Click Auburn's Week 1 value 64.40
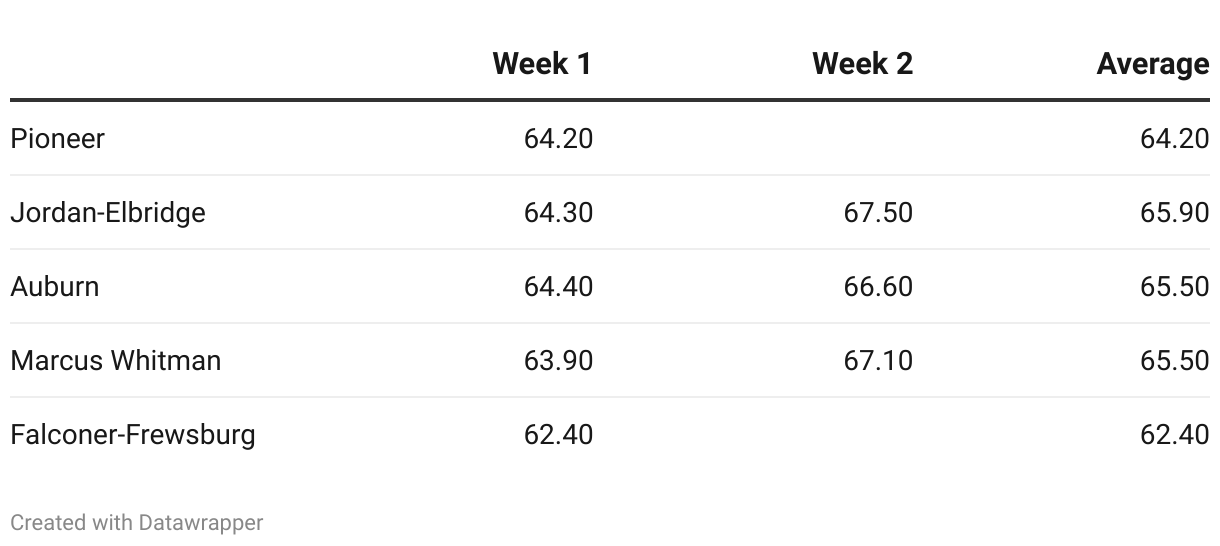Screen dimensions: 1220x546 pyautogui.click(x=558, y=286)
